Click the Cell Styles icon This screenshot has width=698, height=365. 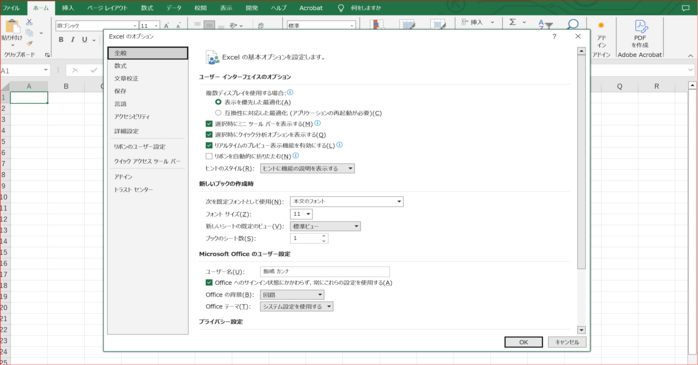[x=438, y=24]
